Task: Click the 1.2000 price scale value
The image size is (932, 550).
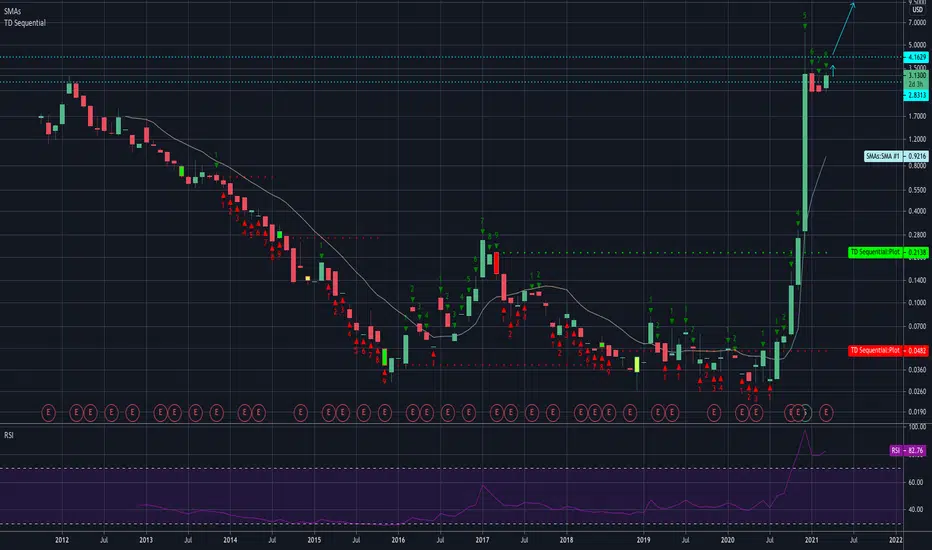Action: [x=917, y=140]
